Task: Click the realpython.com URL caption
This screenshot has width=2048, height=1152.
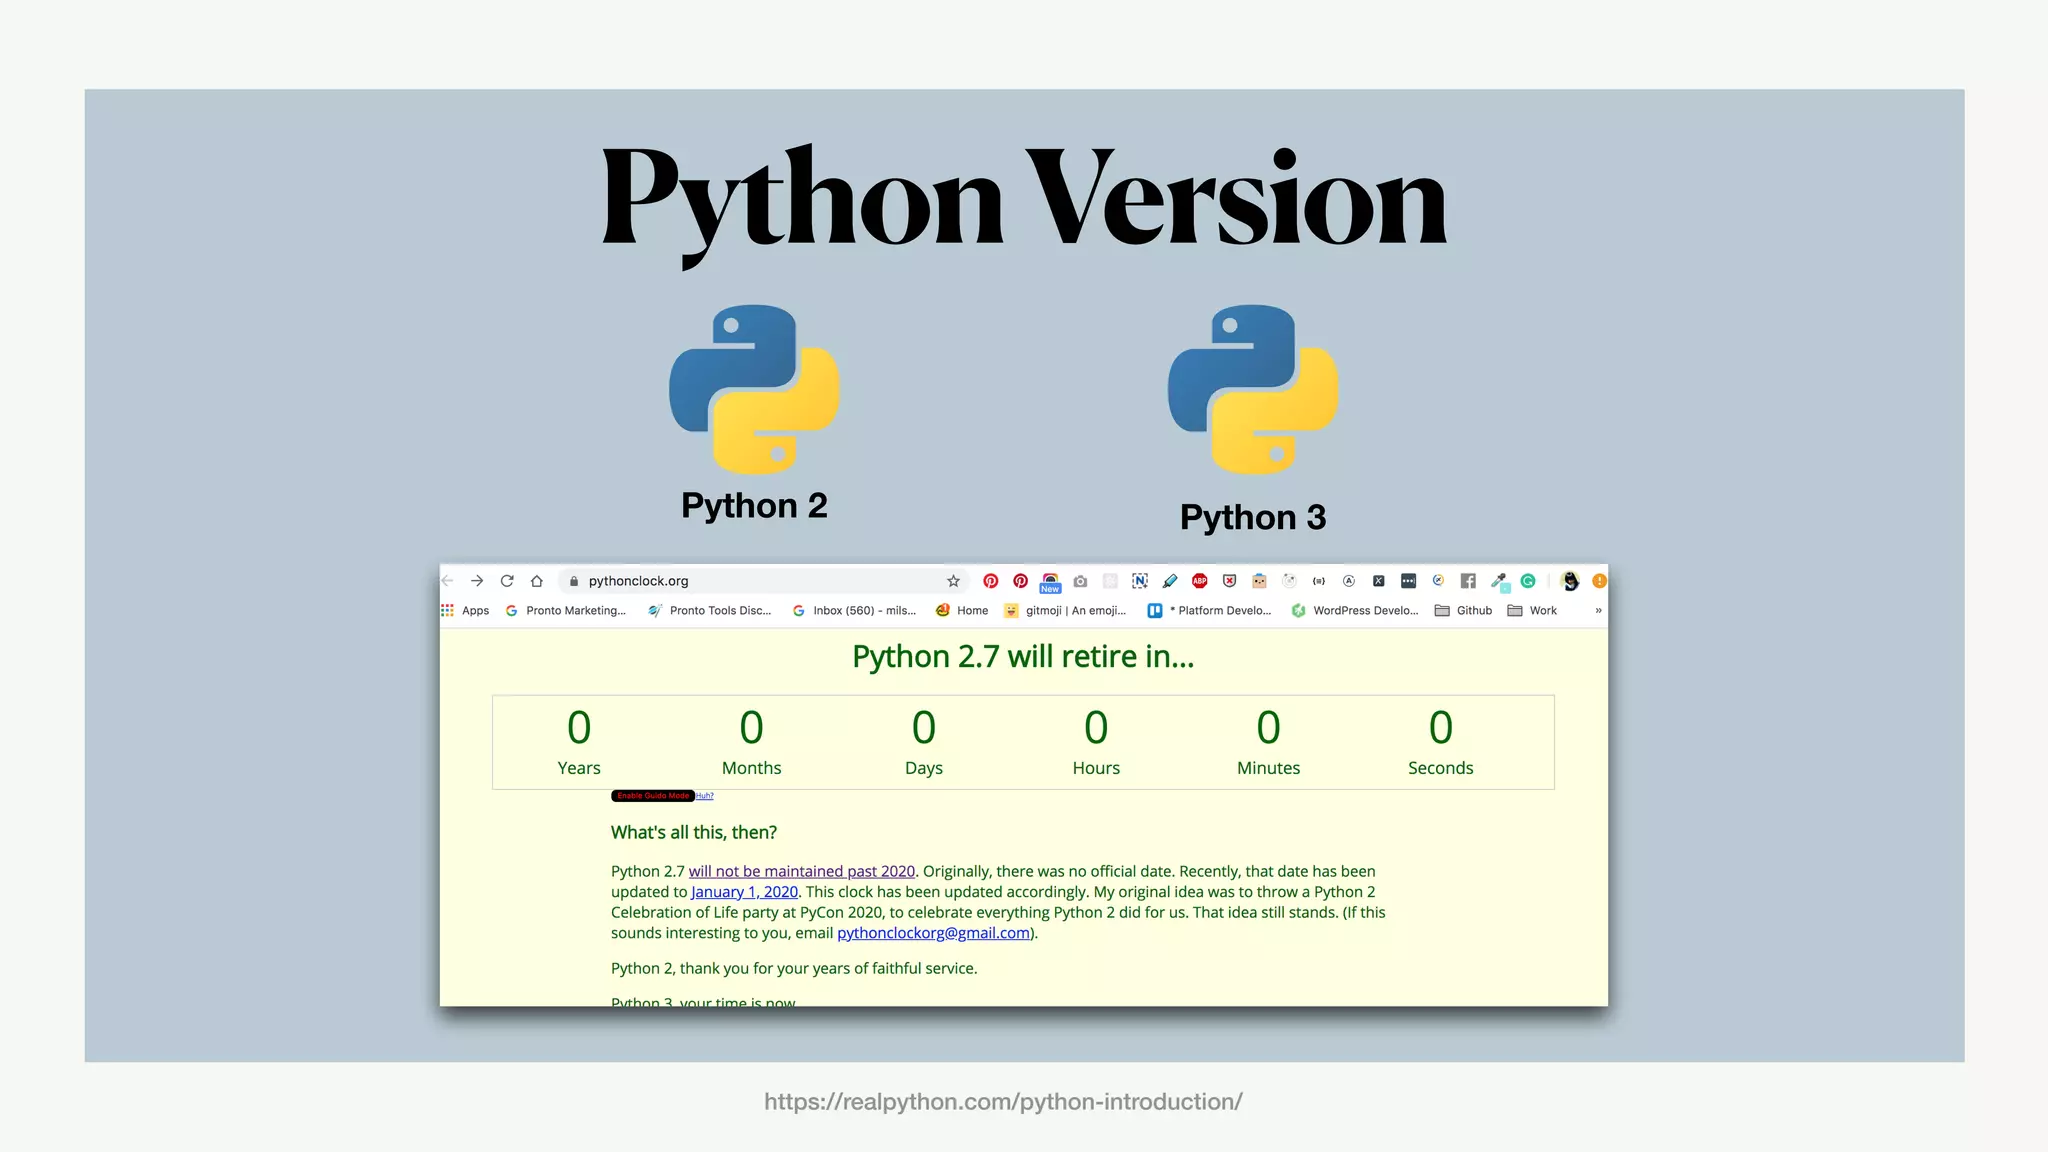Action: [x=1003, y=1102]
